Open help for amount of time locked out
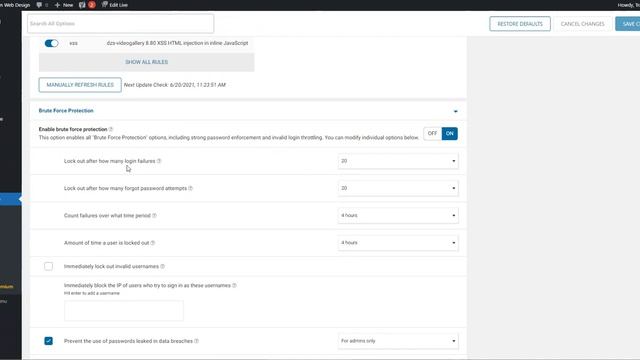 click(x=153, y=243)
